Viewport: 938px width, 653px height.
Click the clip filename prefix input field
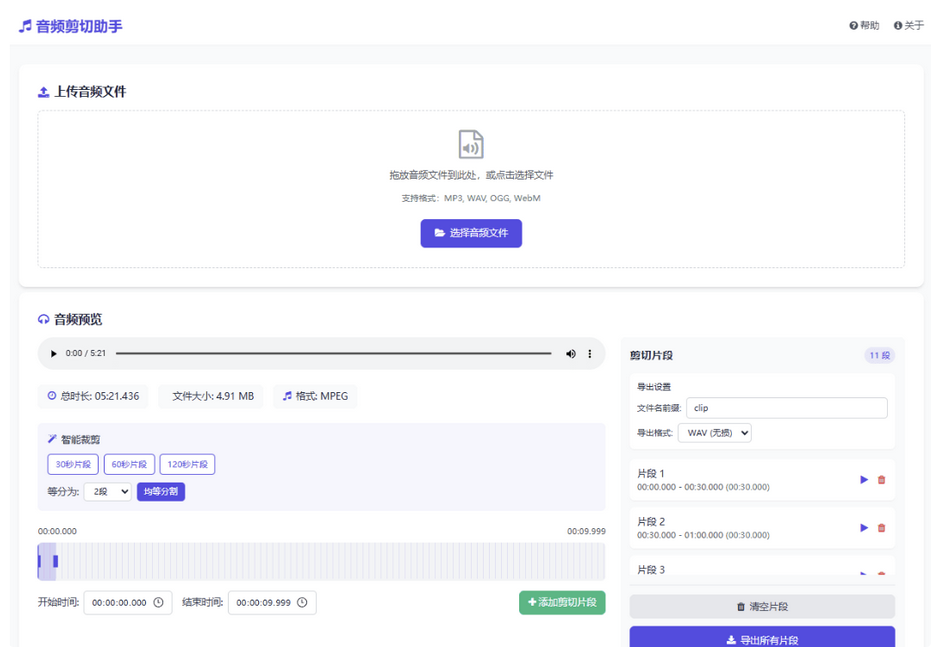pyautogui.click(x=787, y=407)
